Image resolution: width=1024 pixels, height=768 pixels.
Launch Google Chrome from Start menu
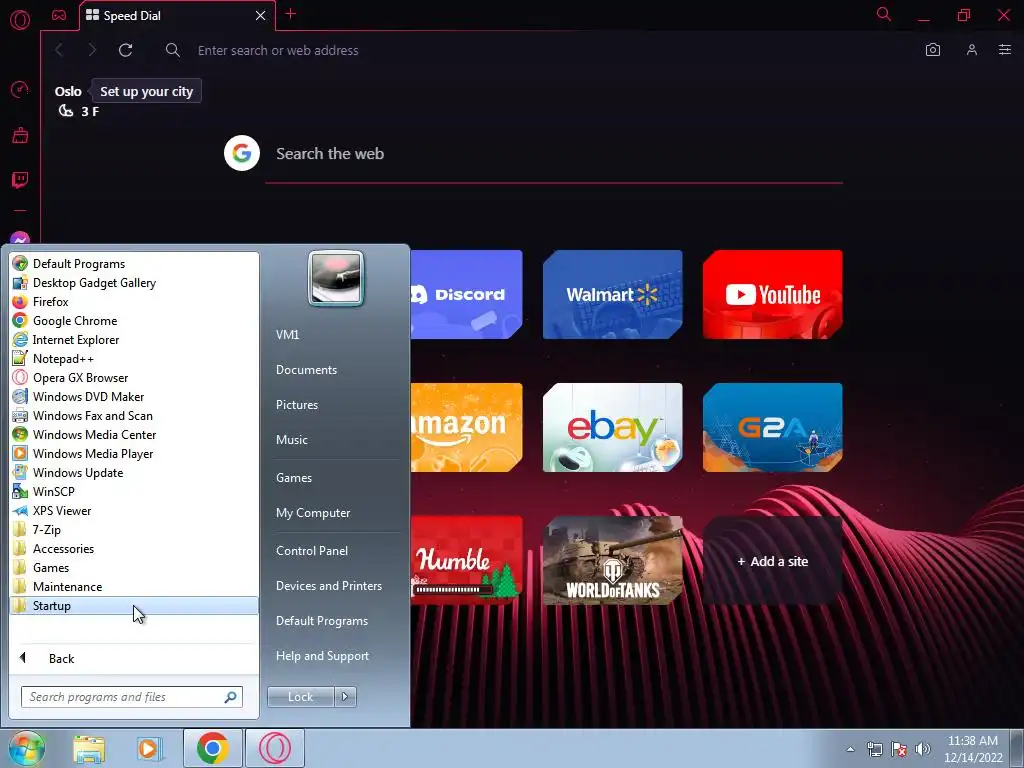[x=134, y=321]
